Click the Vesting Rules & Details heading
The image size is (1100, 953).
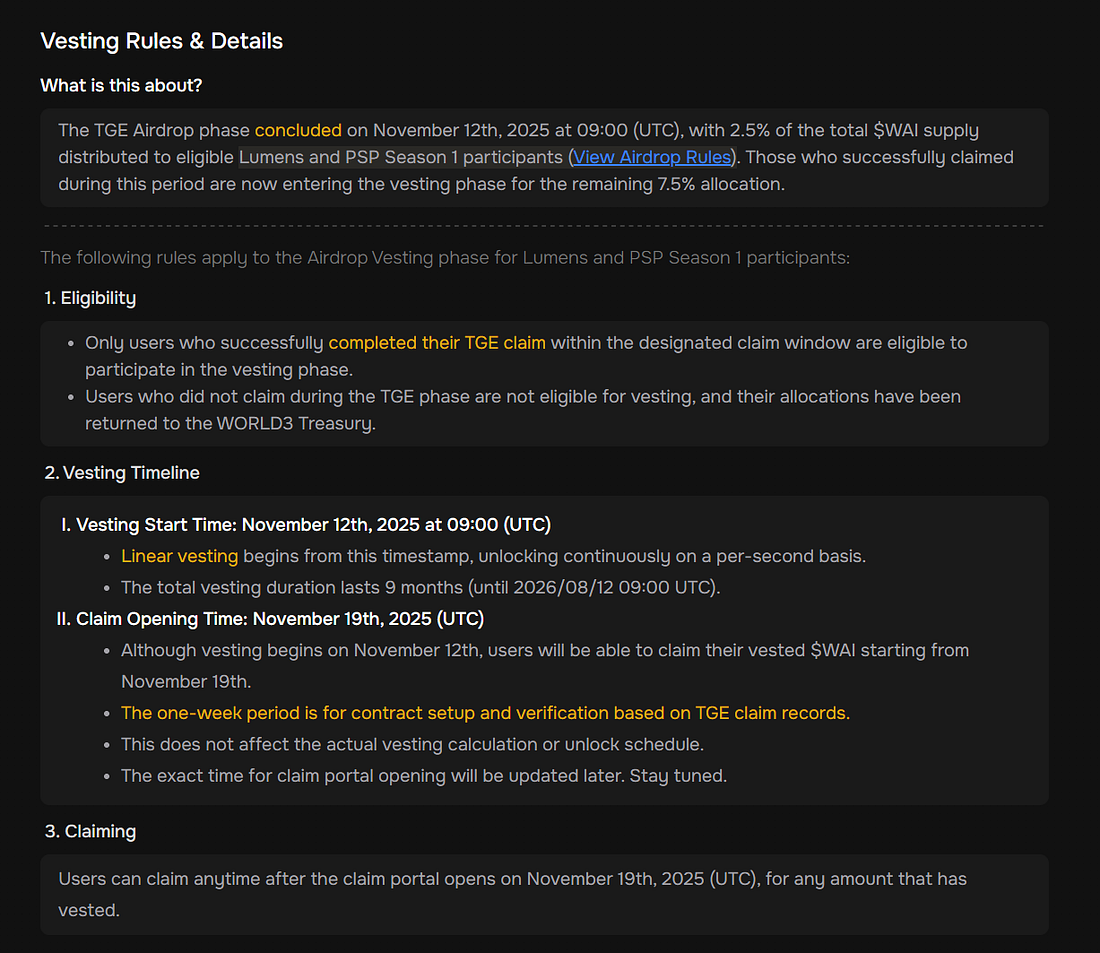point(161,41)
